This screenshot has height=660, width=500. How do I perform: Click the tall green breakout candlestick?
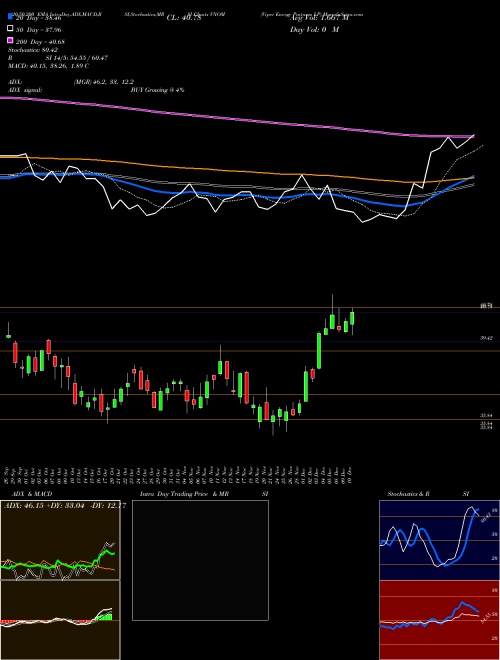click(x=319, y=351)
